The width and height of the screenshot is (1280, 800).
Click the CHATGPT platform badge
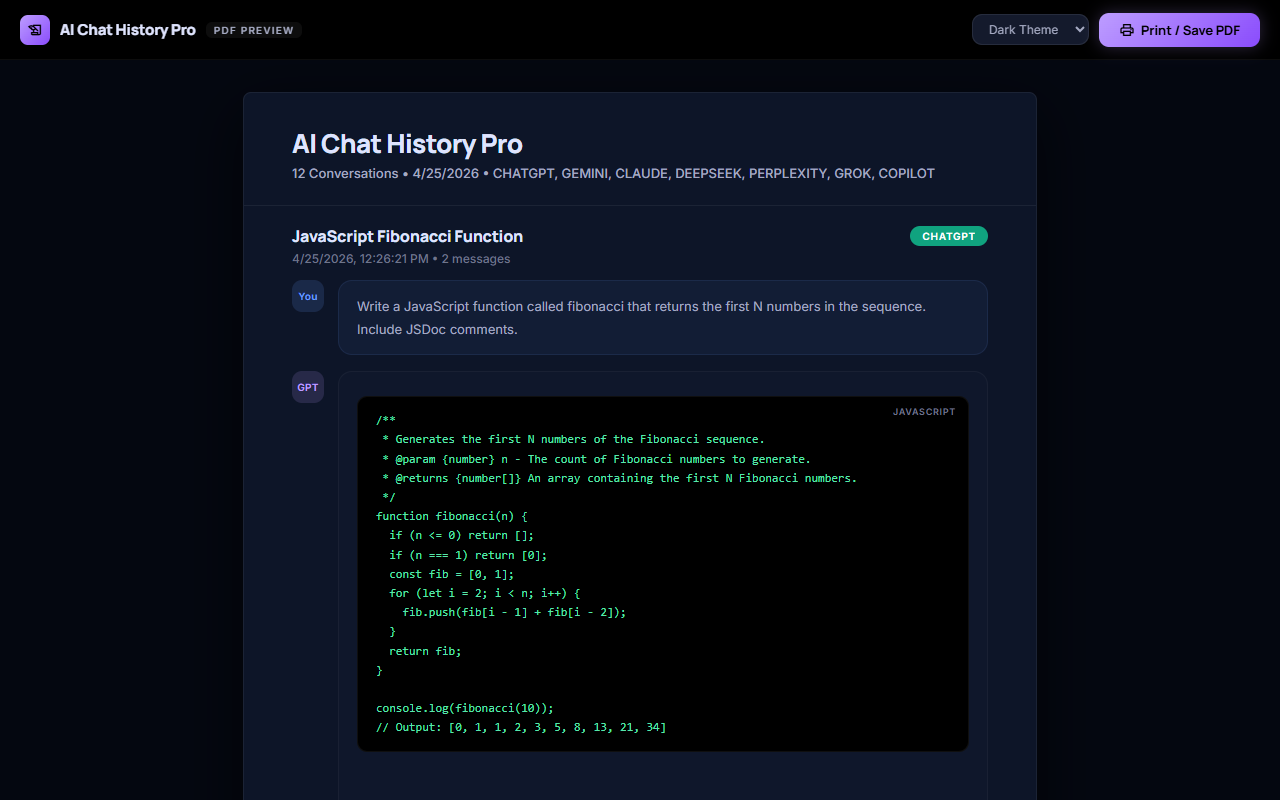[948, 236]
